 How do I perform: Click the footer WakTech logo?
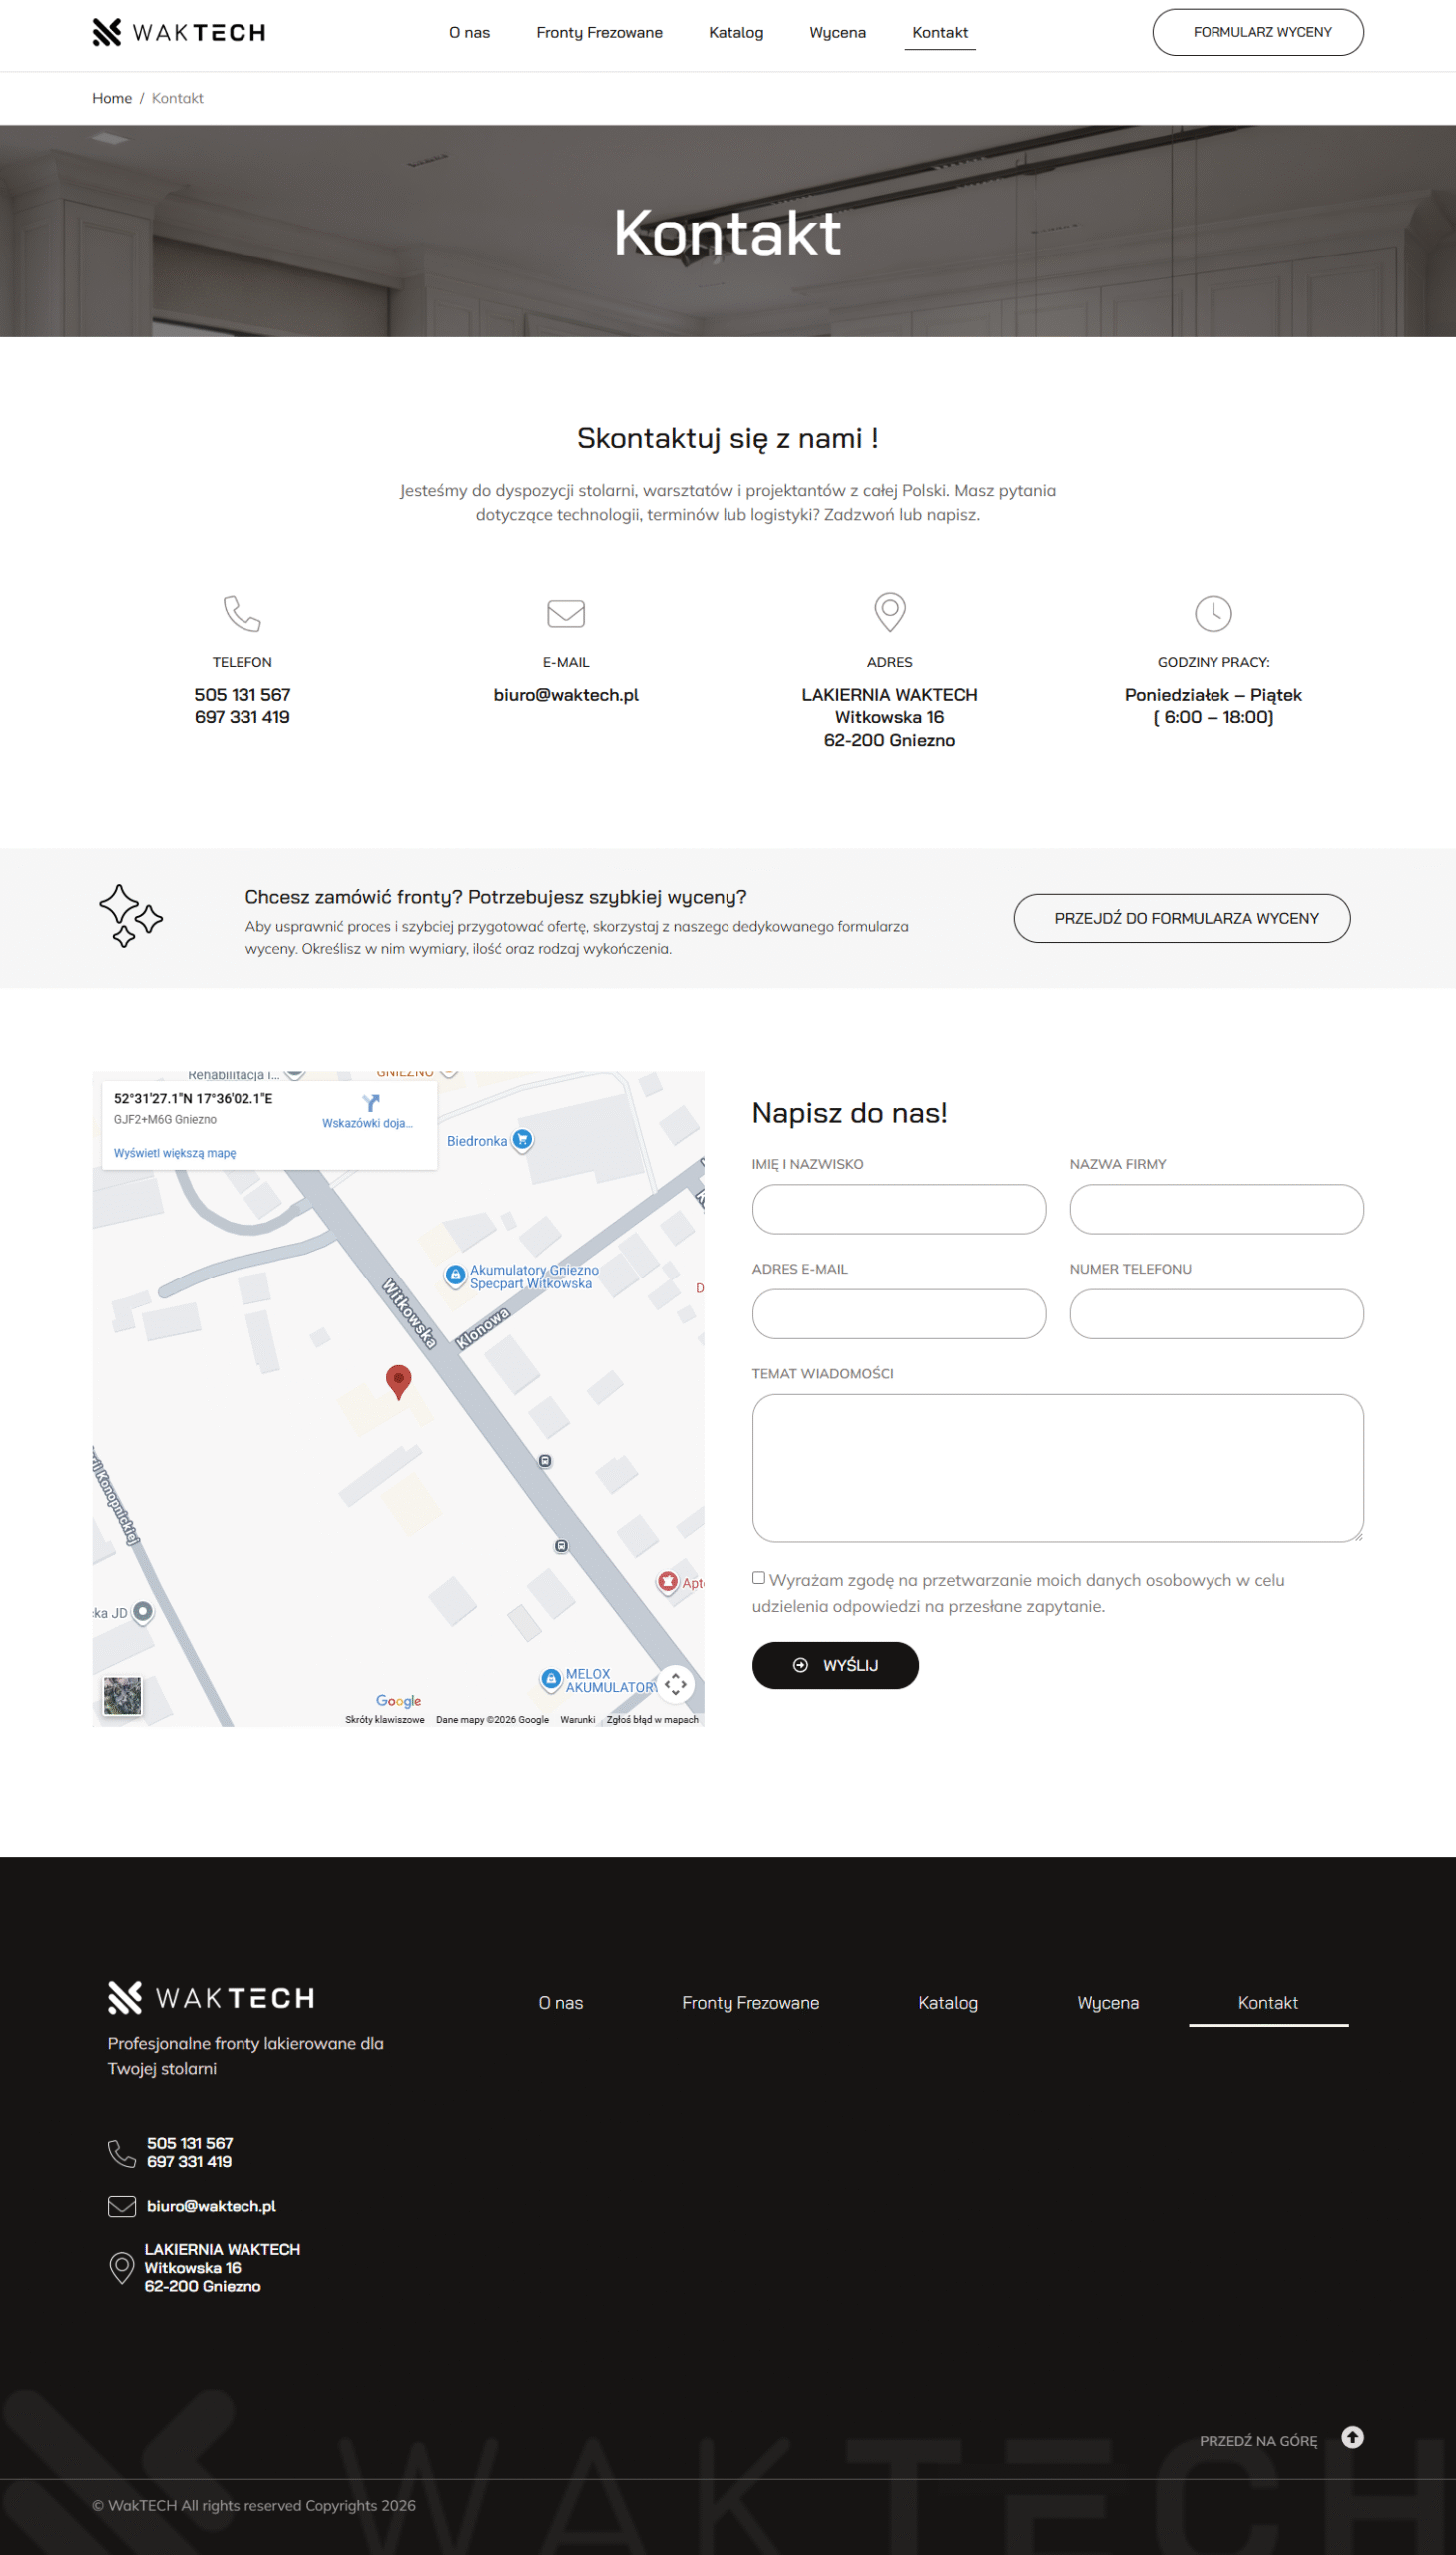click(211, 1998)
